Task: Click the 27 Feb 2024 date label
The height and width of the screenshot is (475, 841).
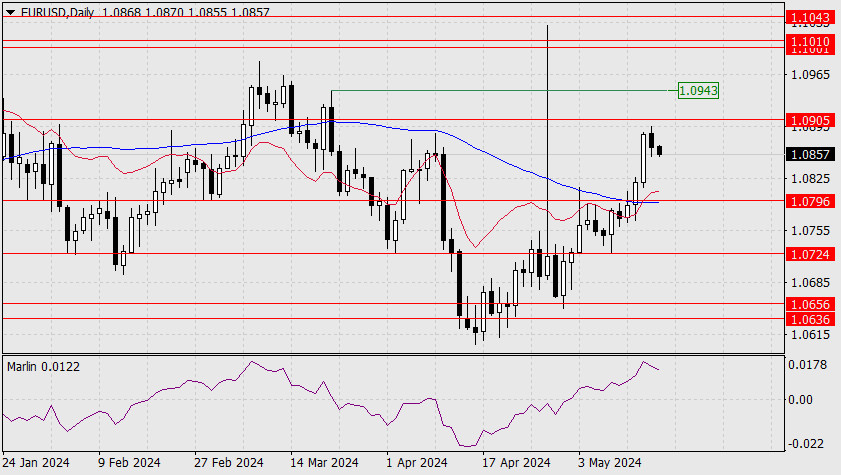Action: pyautogui.click(x=228, y=463)
